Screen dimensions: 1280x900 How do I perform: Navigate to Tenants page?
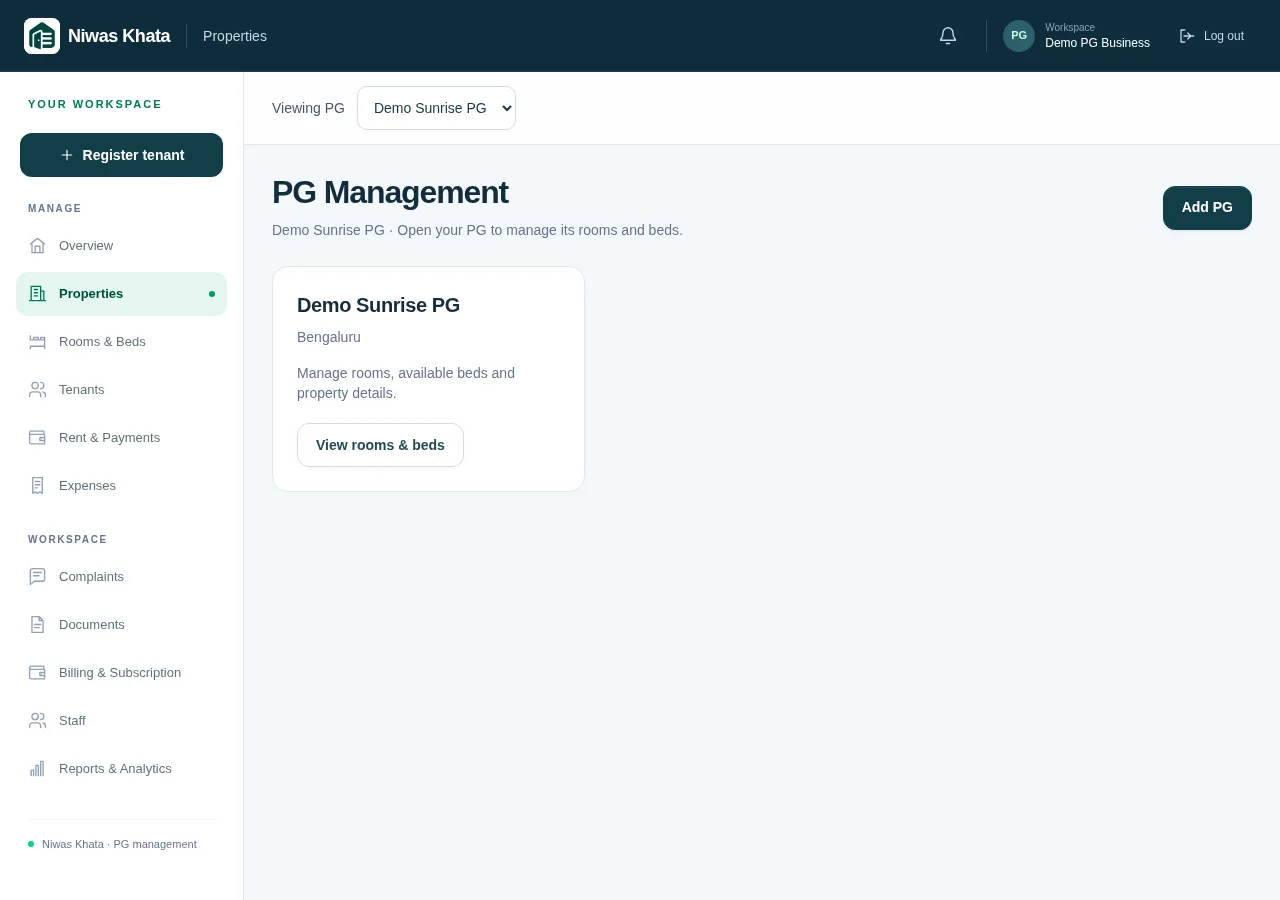point(121,389)
